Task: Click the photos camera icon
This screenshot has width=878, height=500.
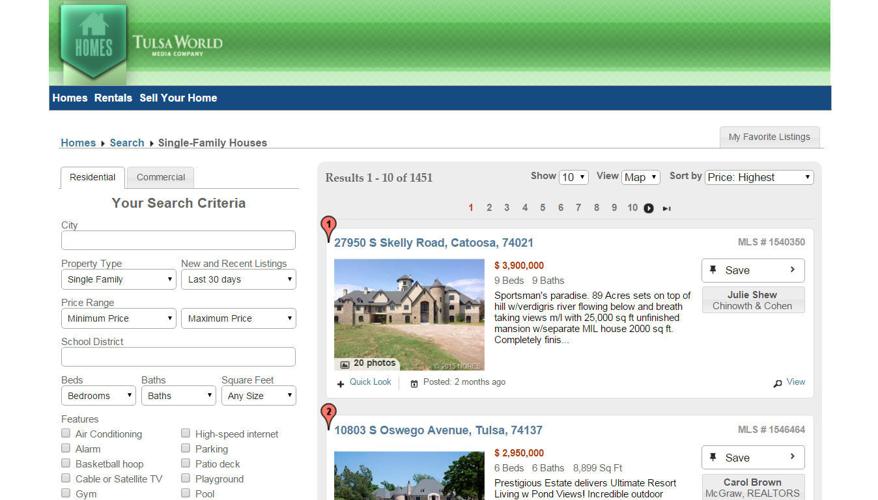Action: (345, 365)
